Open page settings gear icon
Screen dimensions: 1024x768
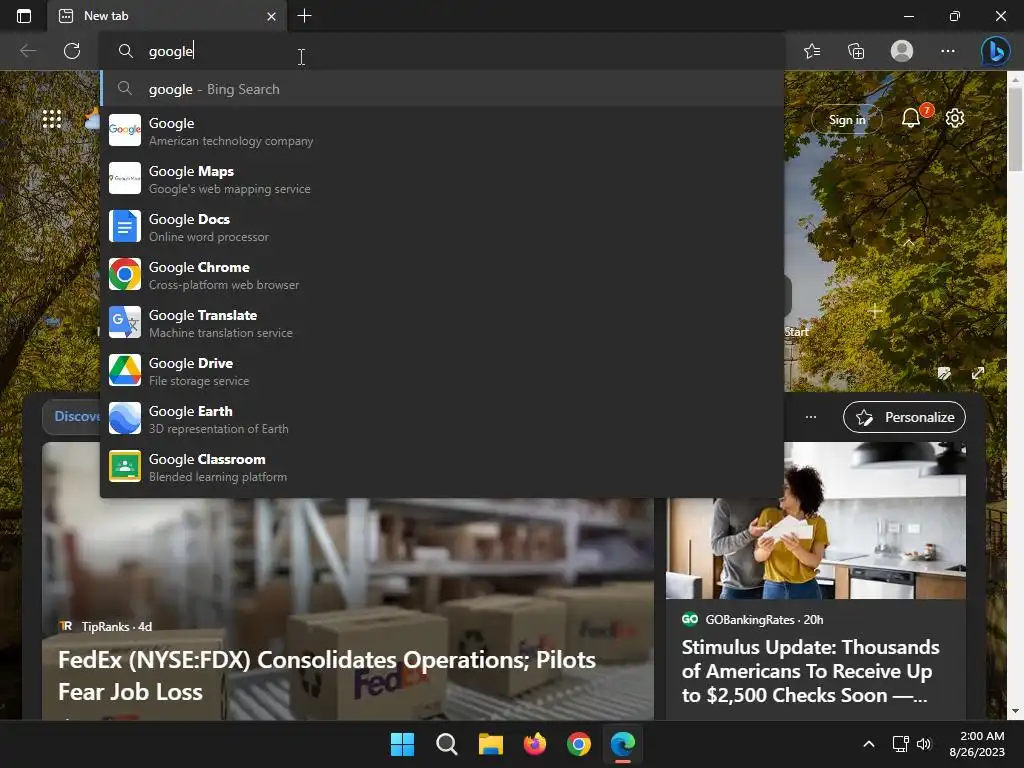point(955,118)
